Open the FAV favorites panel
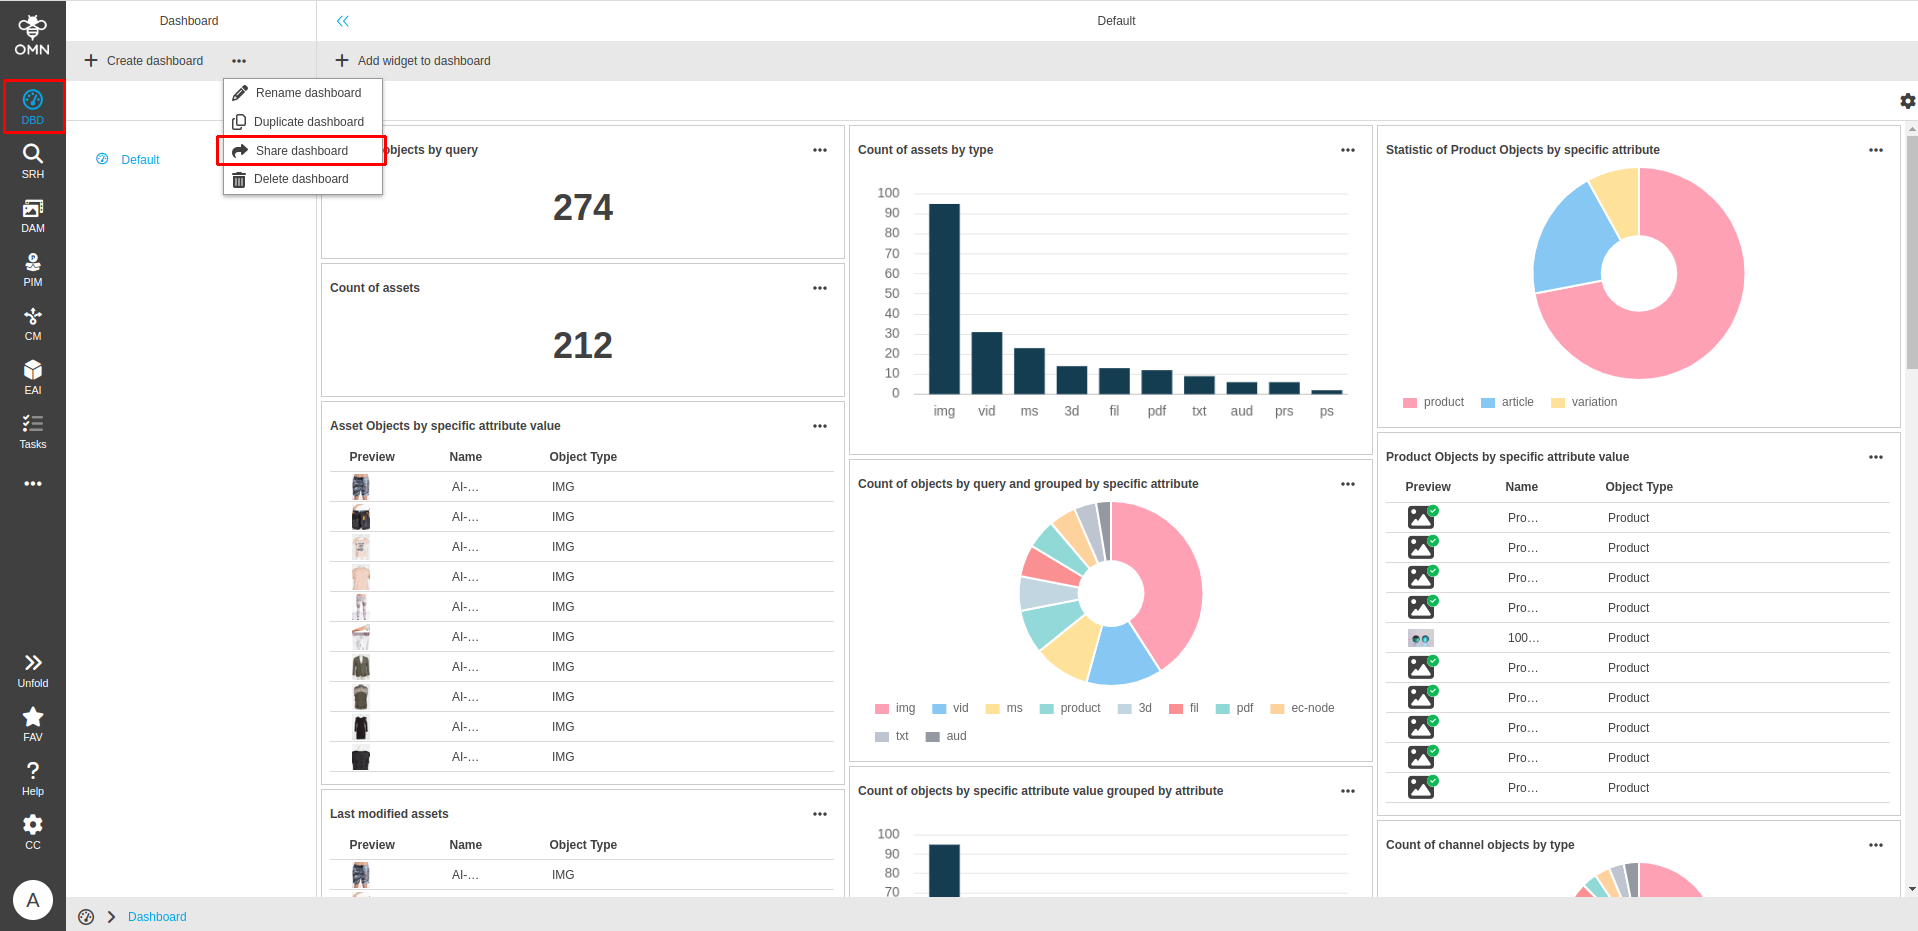 tap(32, 722)
